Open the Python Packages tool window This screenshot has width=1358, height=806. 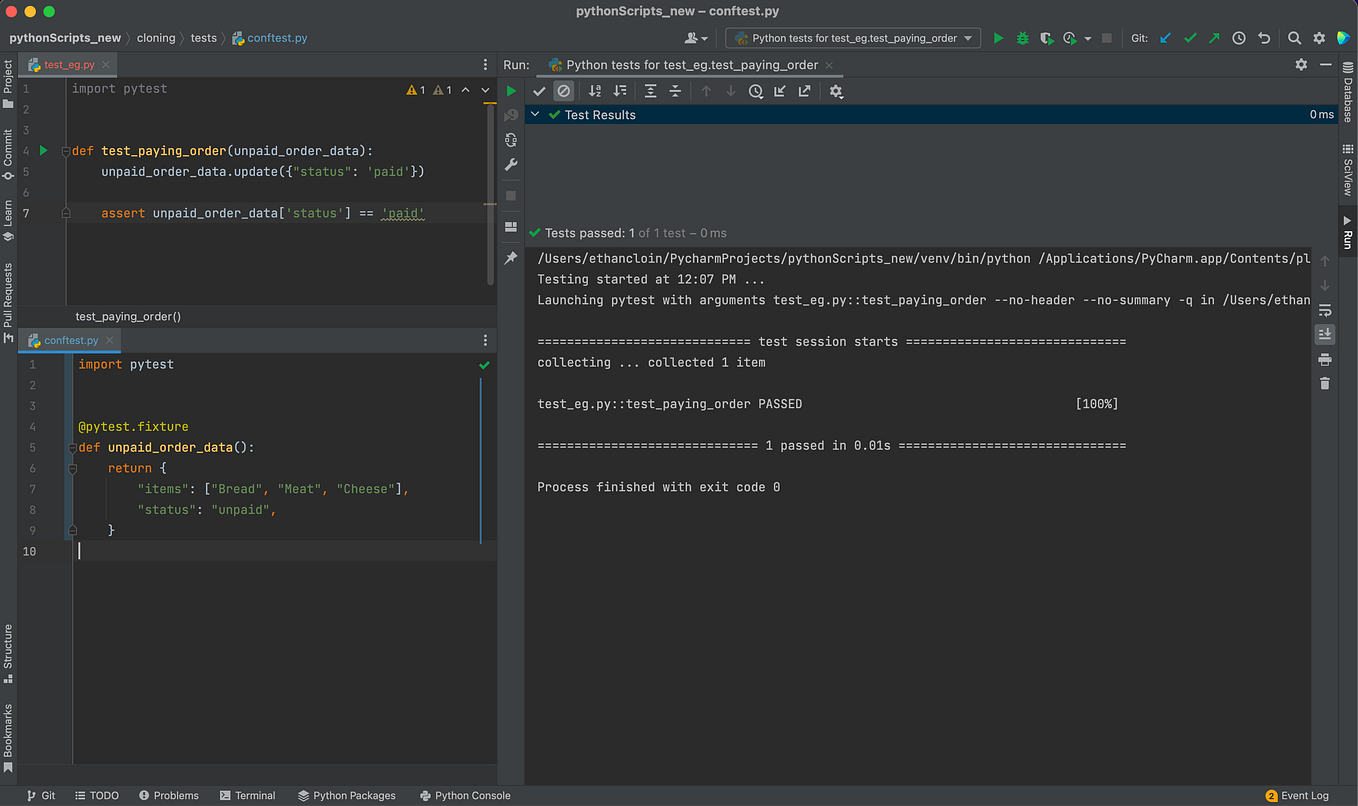click(x=347, y=795)
